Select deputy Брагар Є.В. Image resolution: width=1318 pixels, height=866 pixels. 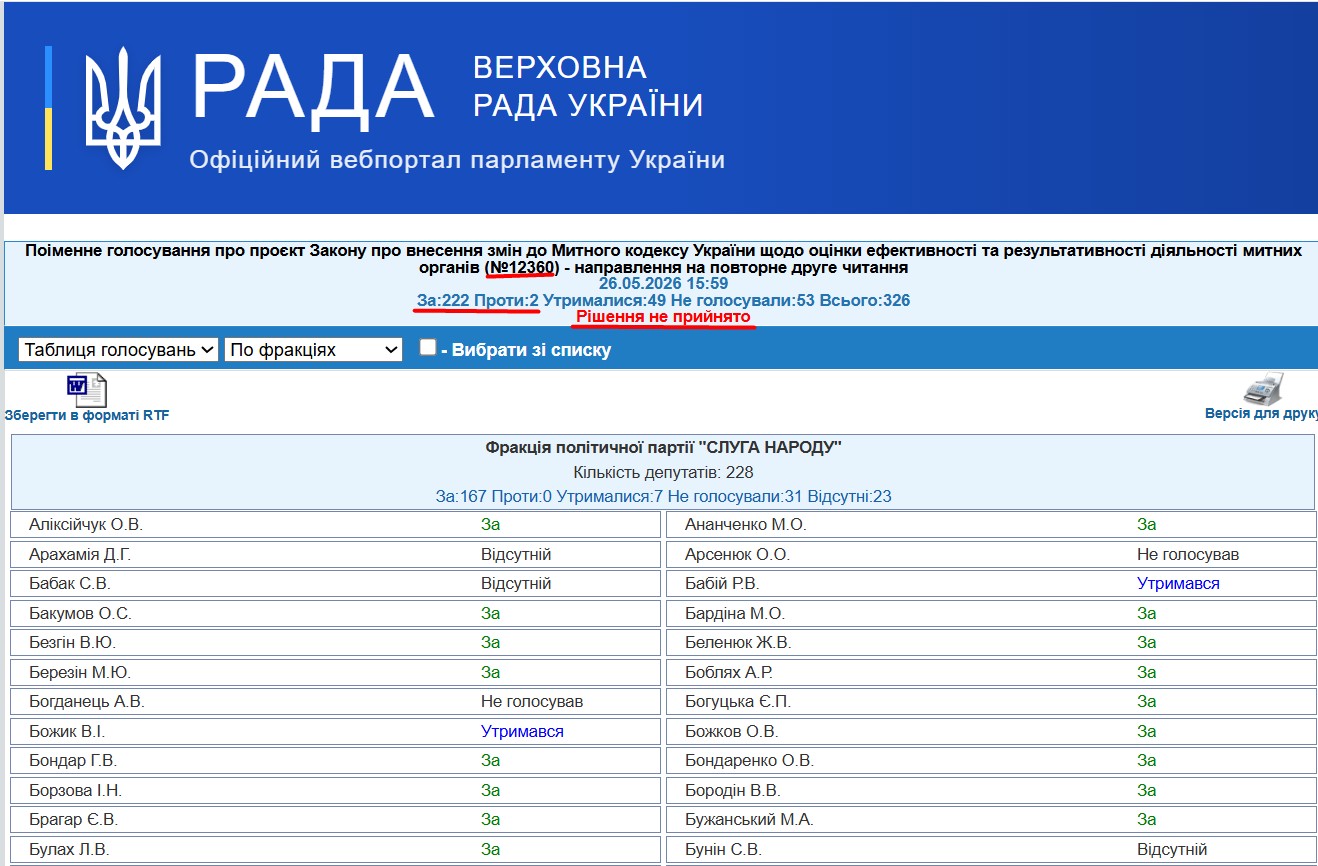click(73, 819)
